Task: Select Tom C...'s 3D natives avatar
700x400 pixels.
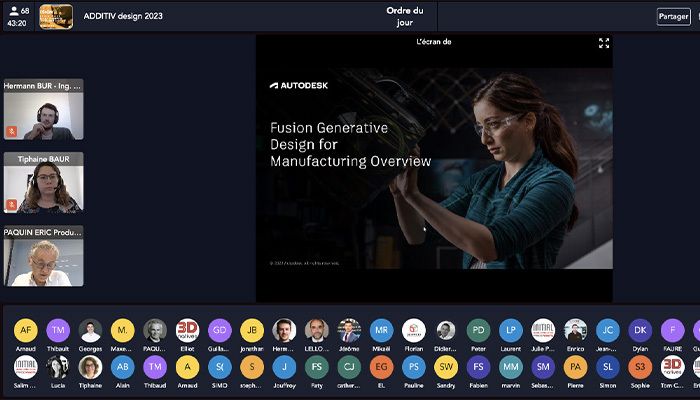Action: [x=672, y=367]
